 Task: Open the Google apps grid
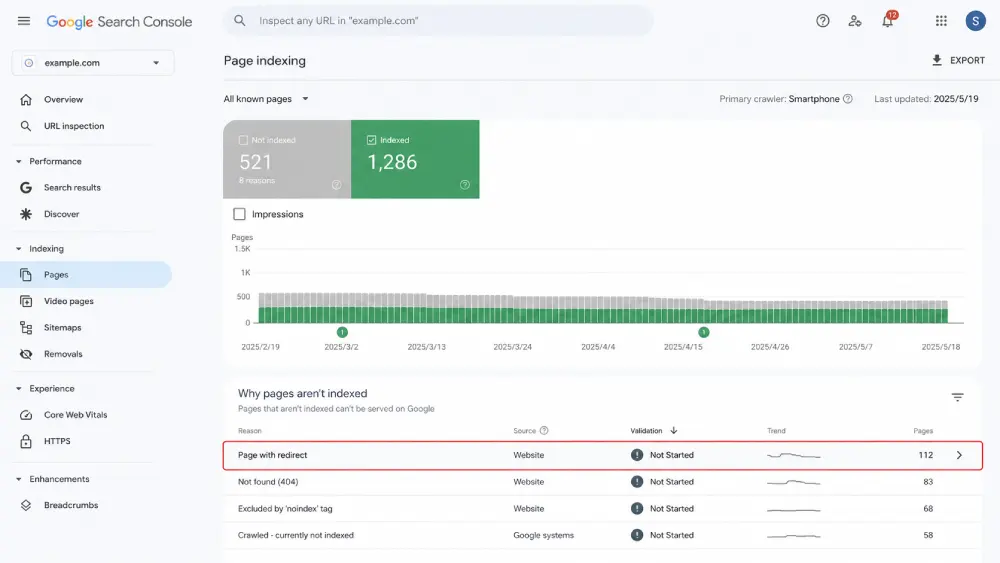[941, 21]
